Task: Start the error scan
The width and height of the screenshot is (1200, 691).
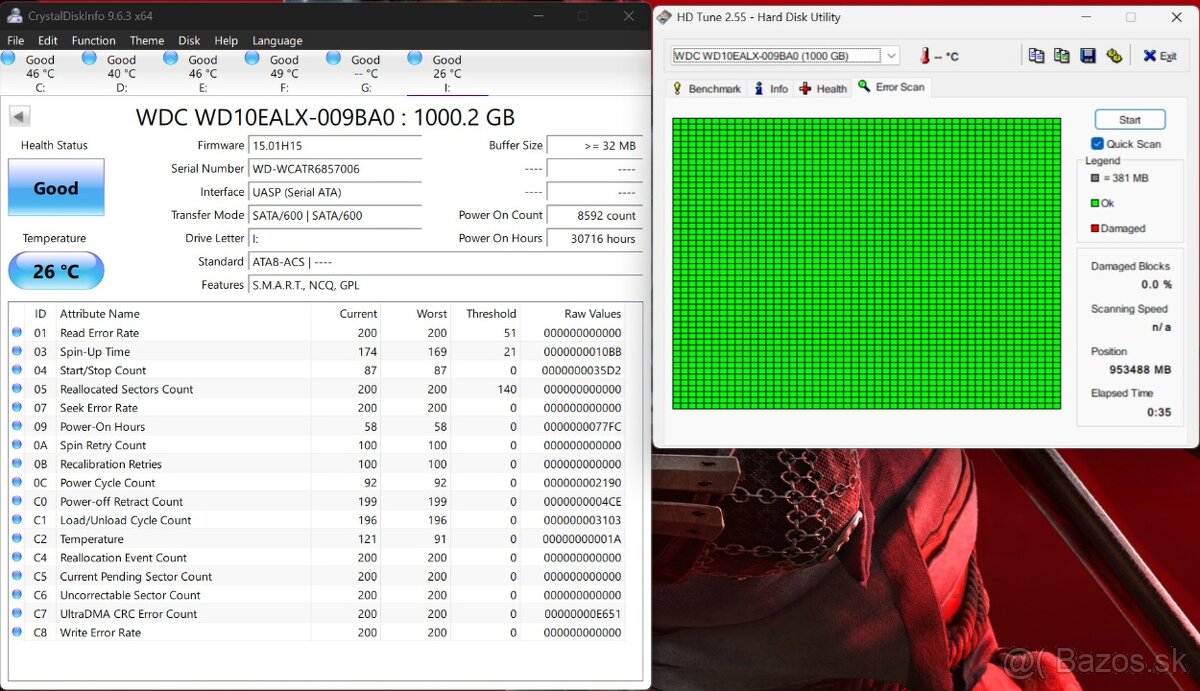Action: tap(1130, 120)
